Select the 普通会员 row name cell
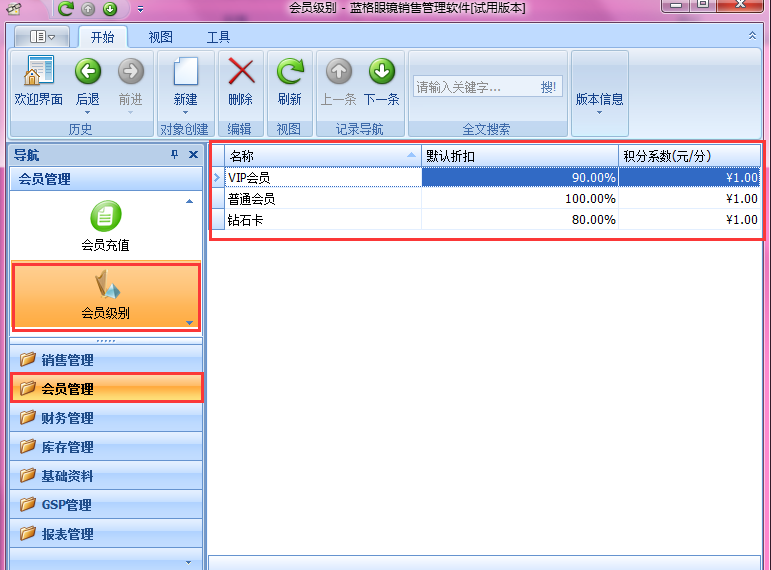This screenshot has height=570, width=771. pyautogui.click(x=323, y=198)
